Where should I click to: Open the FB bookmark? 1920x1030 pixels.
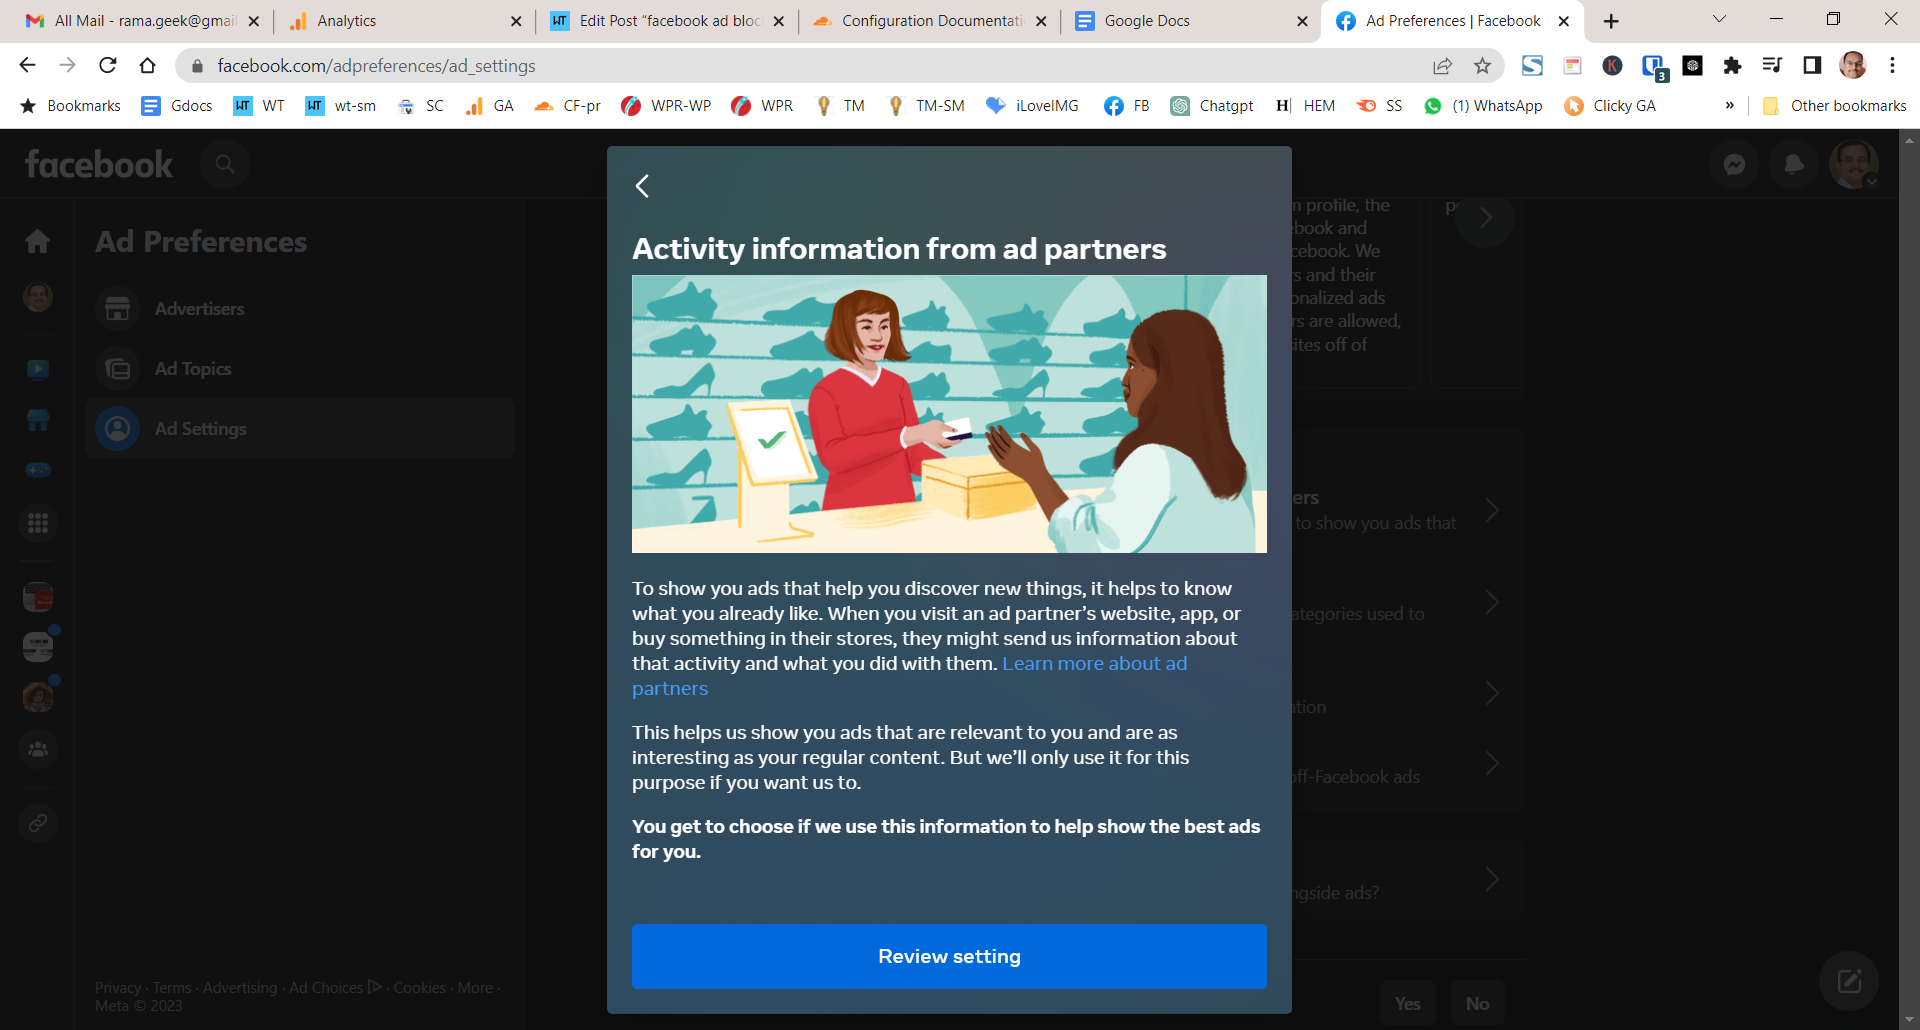pos(1127,106)
